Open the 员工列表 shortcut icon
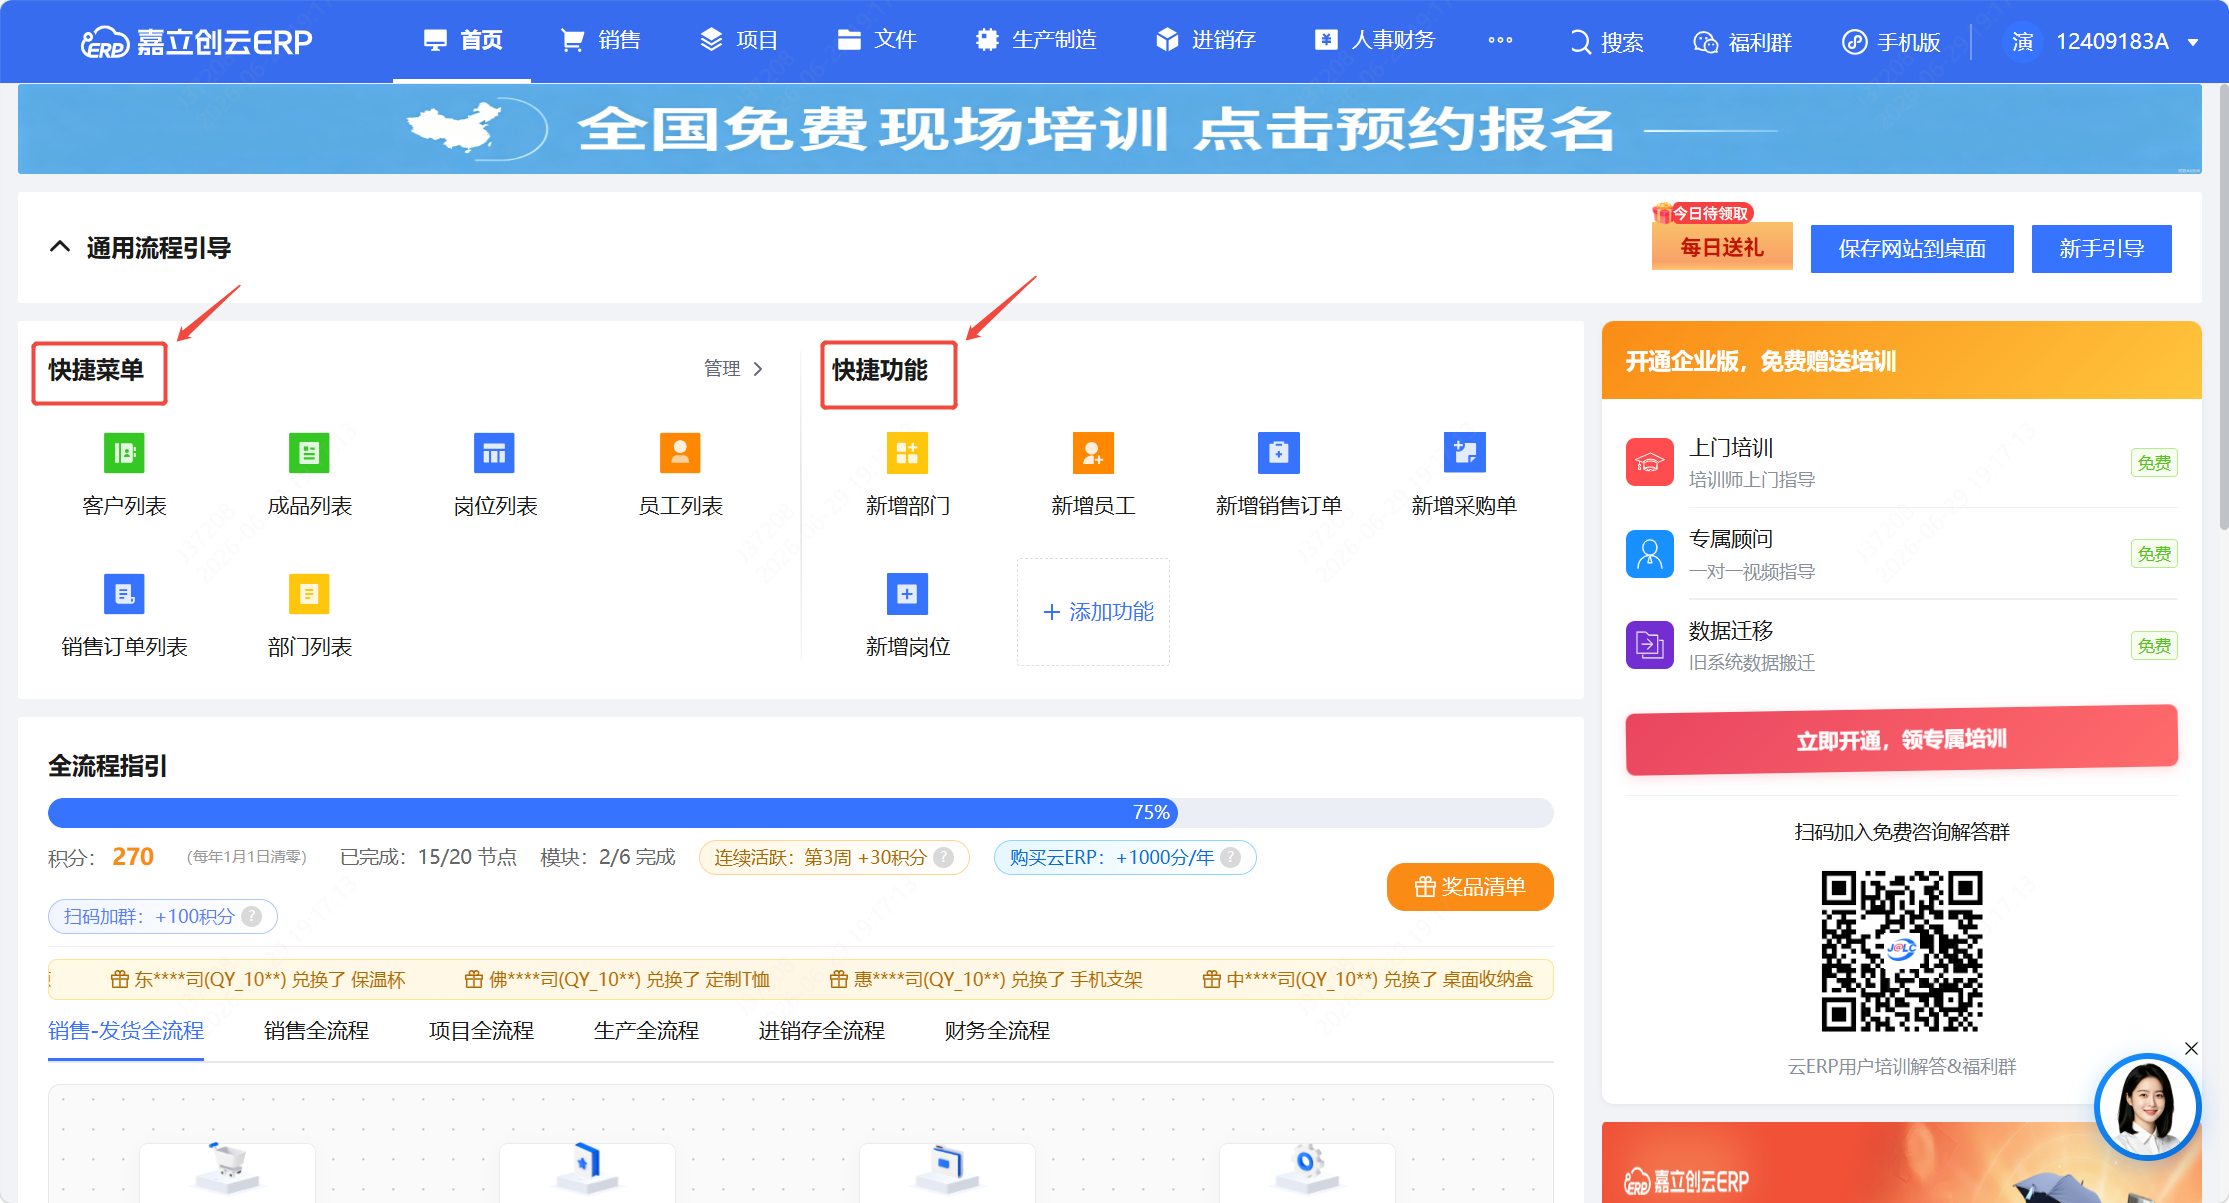The height and width of the screenshot is (1203, 2229). click(680, 453)
